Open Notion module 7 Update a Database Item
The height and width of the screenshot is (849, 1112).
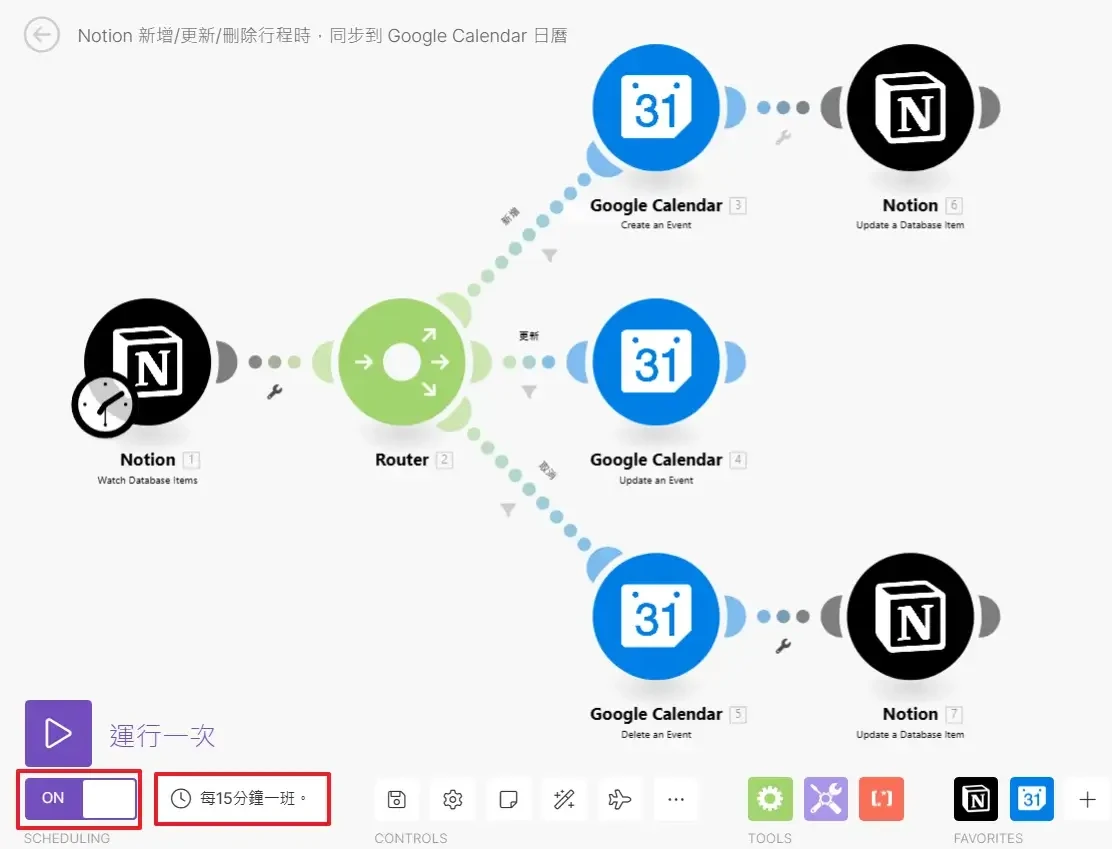point(911,616)
